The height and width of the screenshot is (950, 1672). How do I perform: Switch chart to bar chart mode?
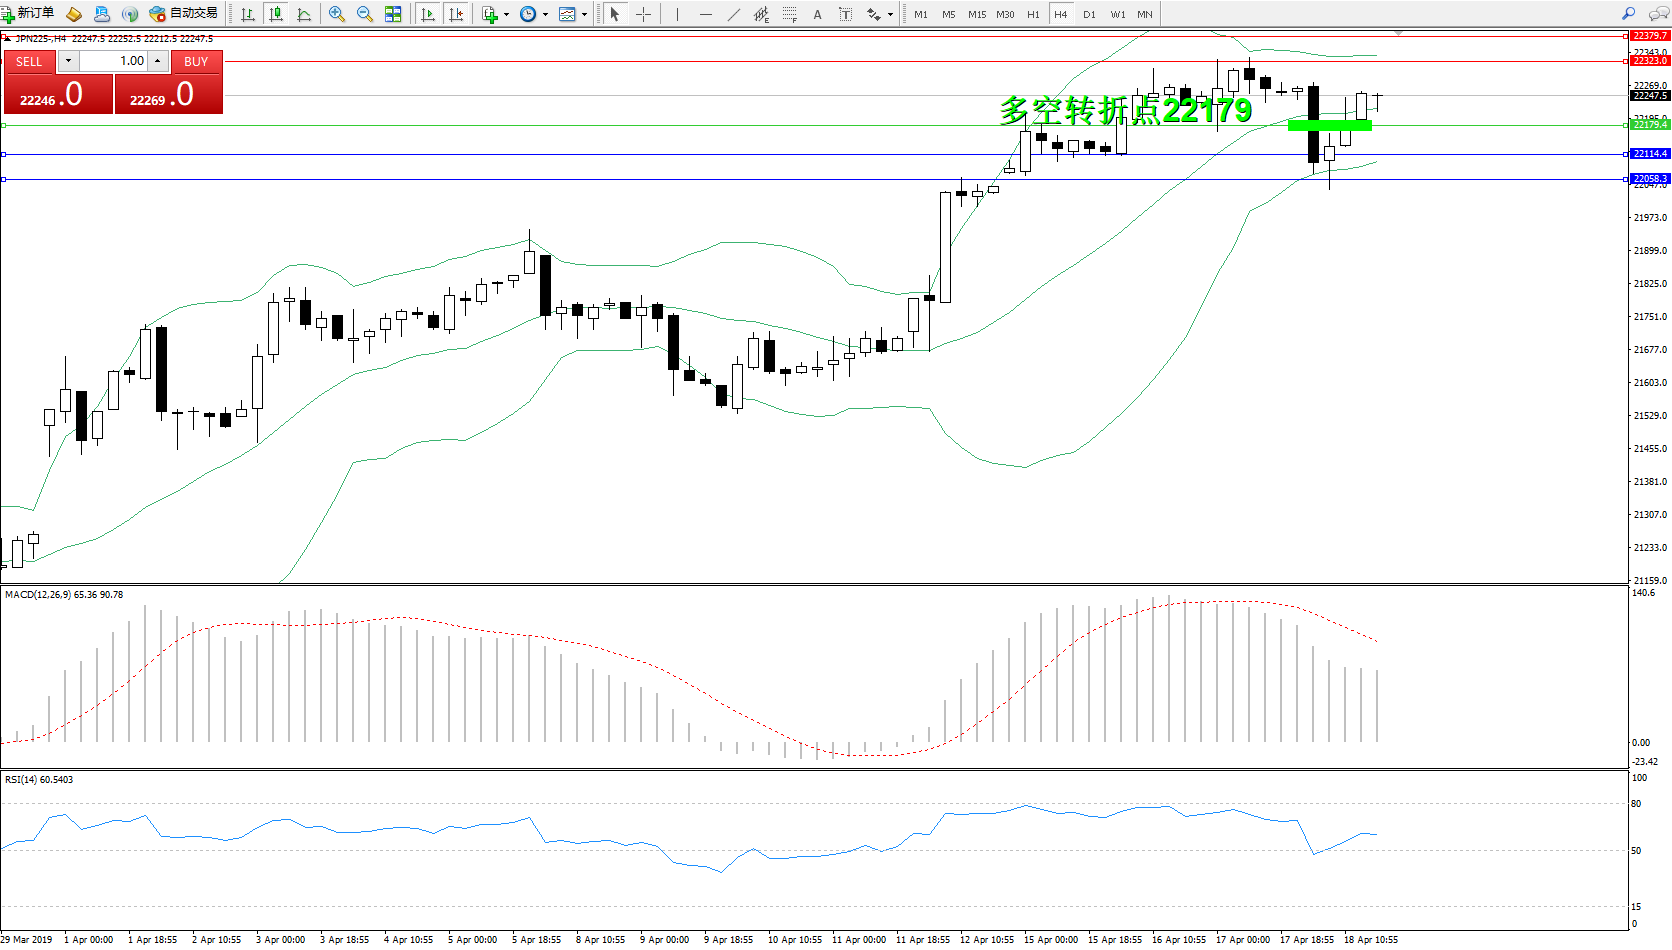248,14
